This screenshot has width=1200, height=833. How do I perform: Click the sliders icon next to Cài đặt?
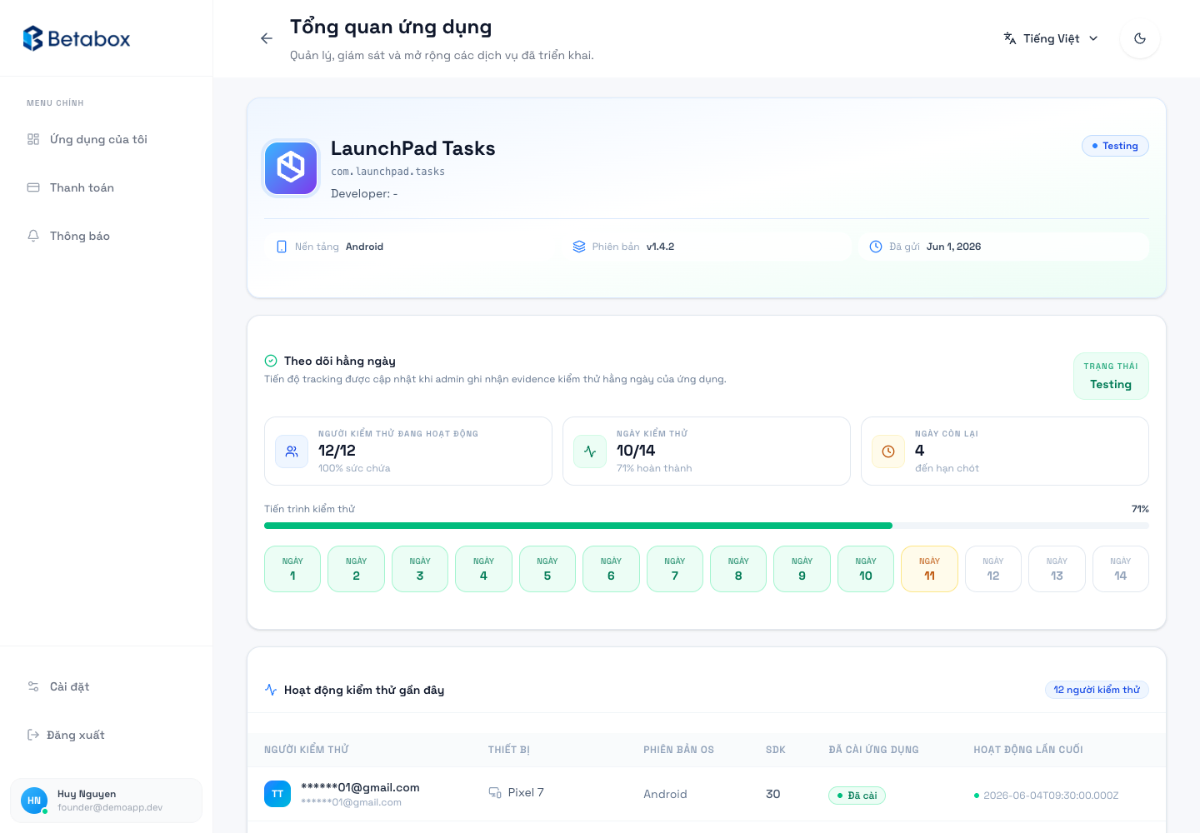coord(33,686)
